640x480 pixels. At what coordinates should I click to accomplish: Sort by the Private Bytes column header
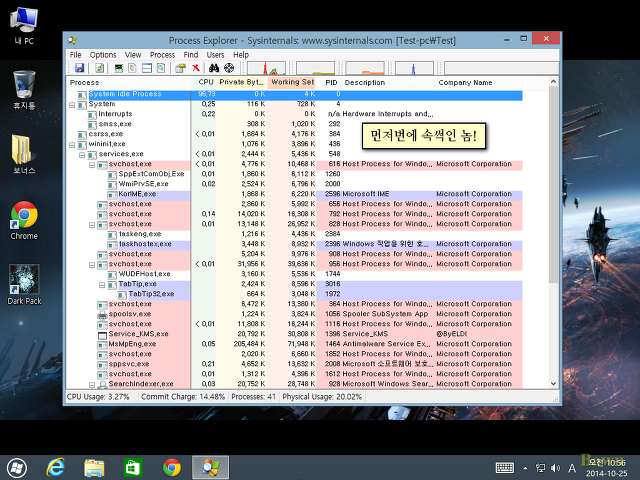242,82
